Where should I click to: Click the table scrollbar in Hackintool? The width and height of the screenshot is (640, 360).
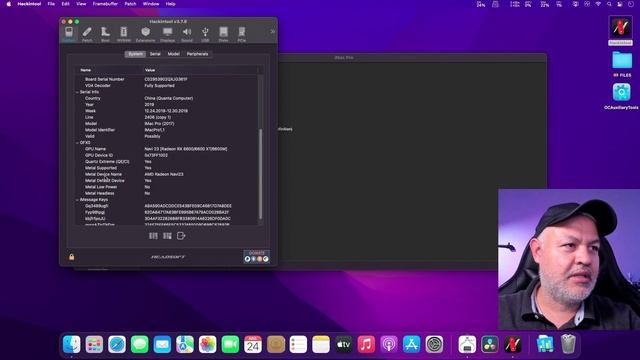(260, 174)
